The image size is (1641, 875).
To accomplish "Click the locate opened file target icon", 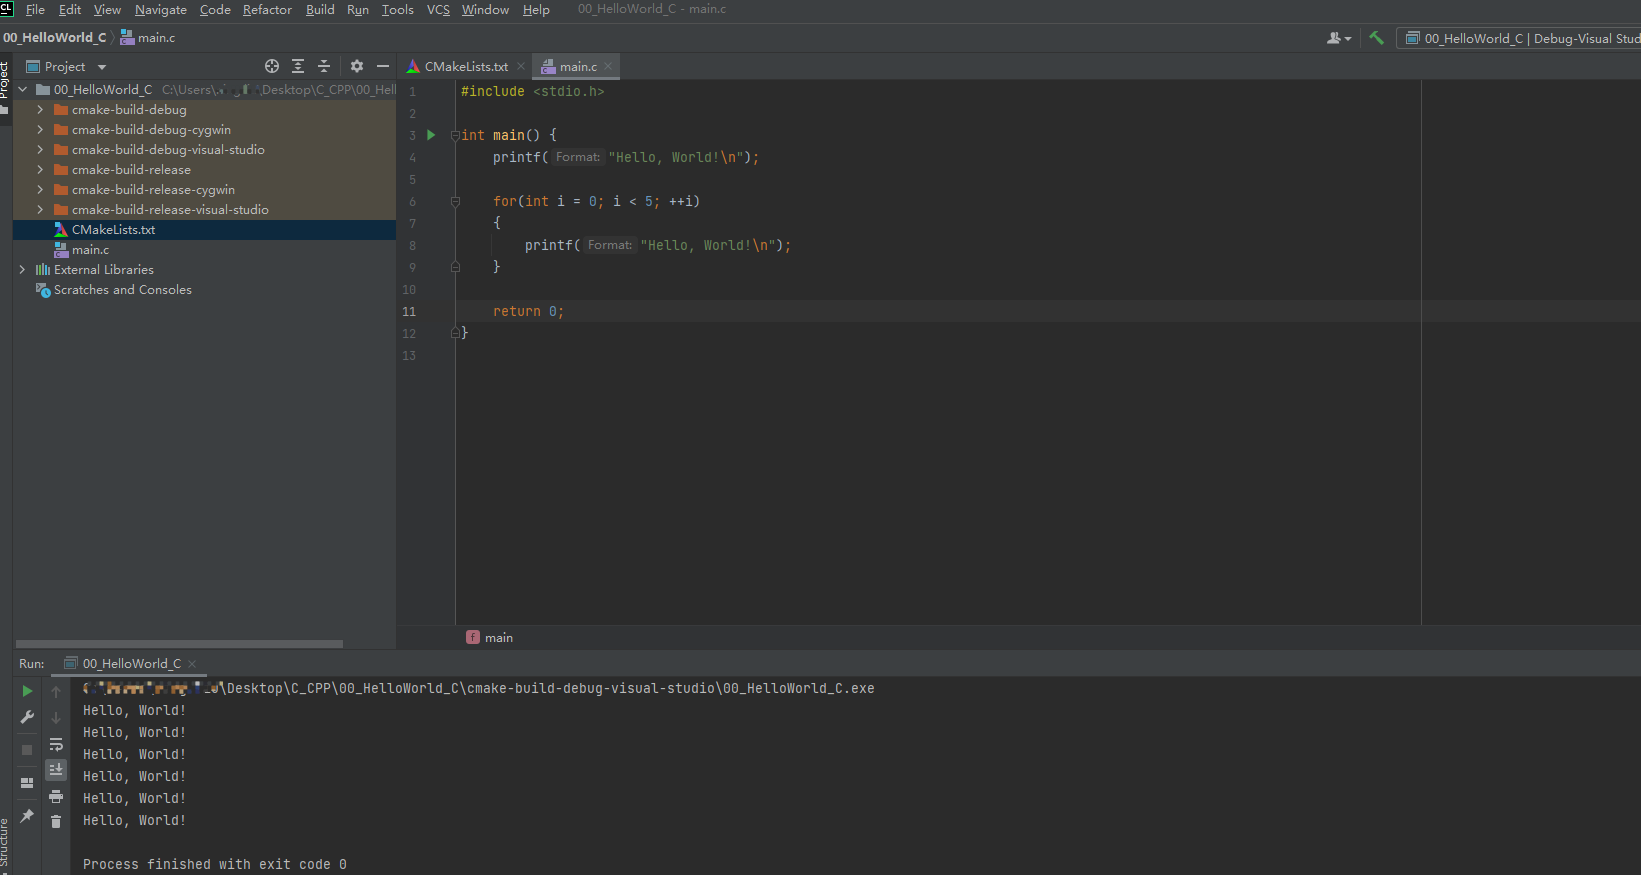I will 272,66.
